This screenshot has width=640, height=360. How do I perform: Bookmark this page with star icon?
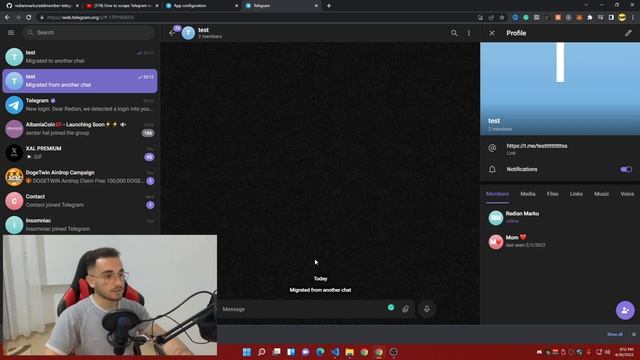point(502,18)
